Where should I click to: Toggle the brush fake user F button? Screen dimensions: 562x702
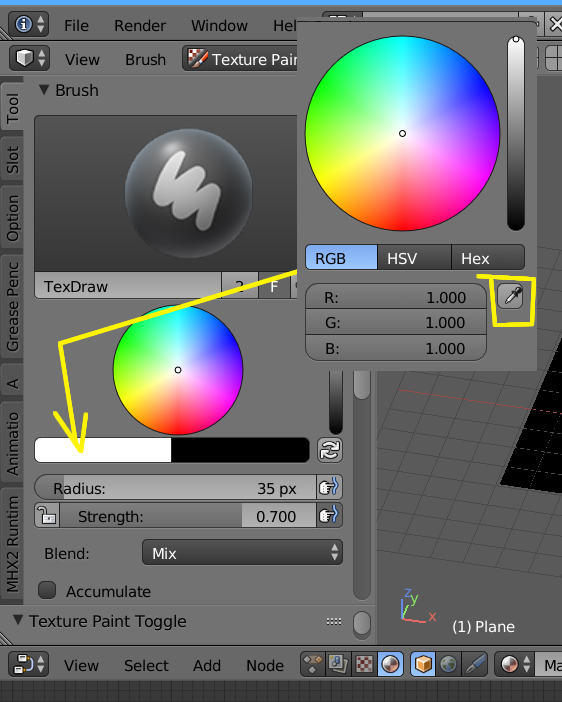[274, 286]
